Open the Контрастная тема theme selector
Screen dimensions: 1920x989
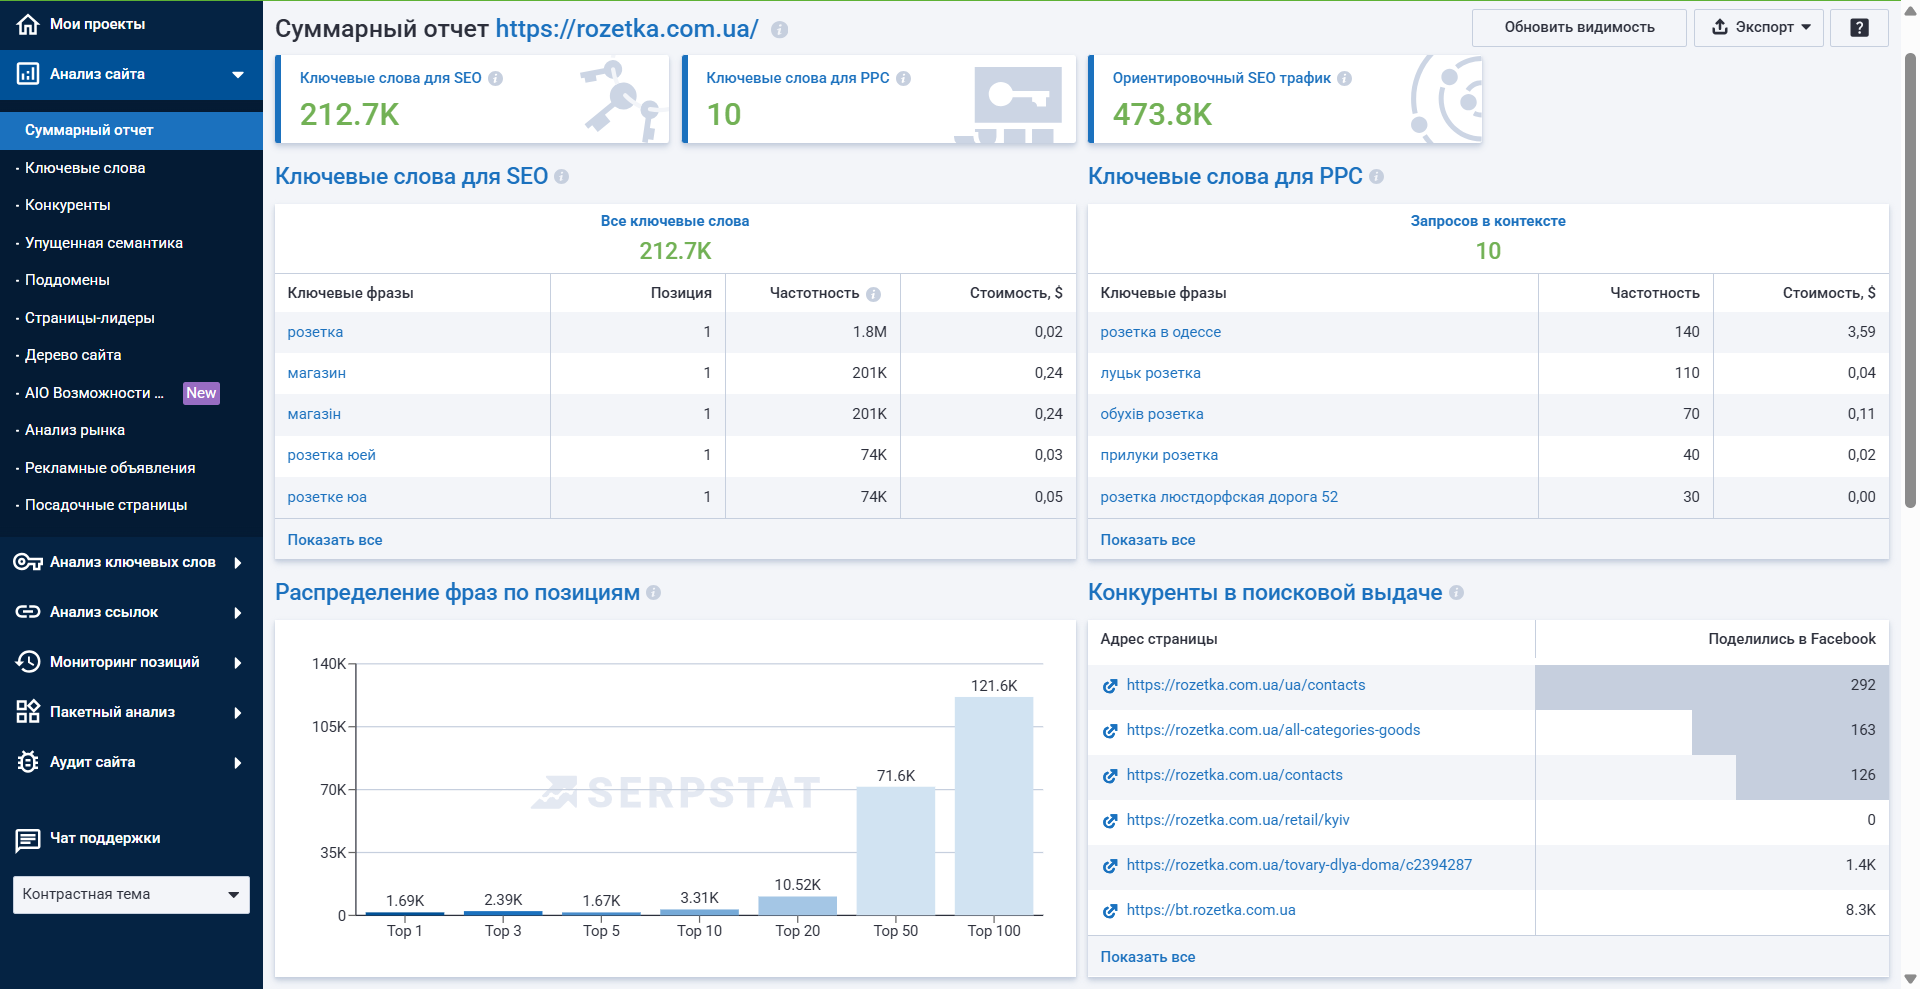click(131, 895)
